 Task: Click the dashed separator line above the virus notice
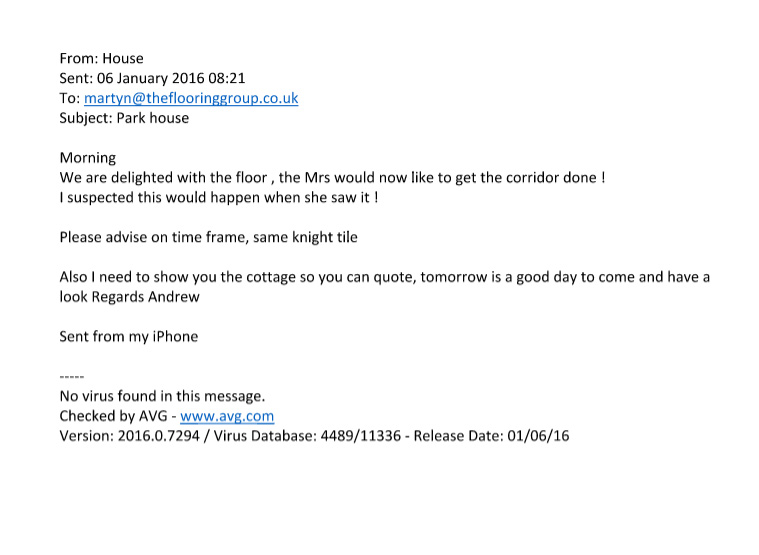[x=72, y=377]
